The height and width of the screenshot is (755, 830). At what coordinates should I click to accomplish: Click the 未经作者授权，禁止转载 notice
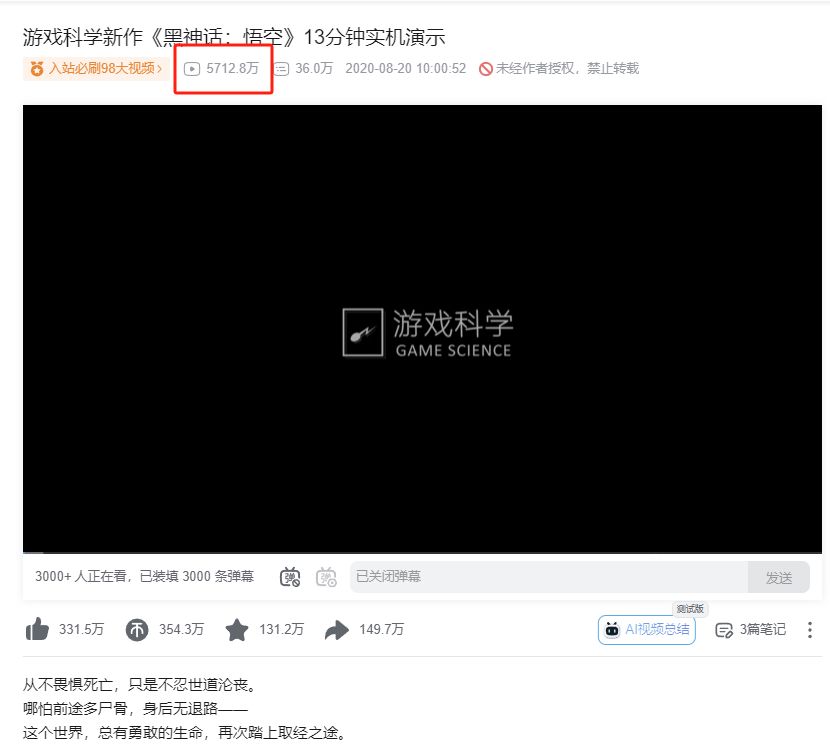tap(567, 68)
